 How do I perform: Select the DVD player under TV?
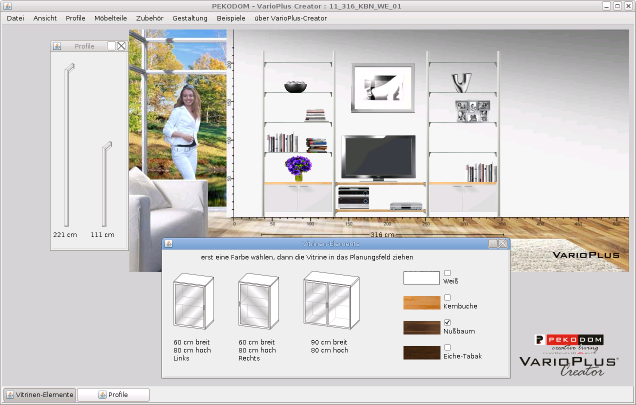pyautogui.click(x=406, y=206)
